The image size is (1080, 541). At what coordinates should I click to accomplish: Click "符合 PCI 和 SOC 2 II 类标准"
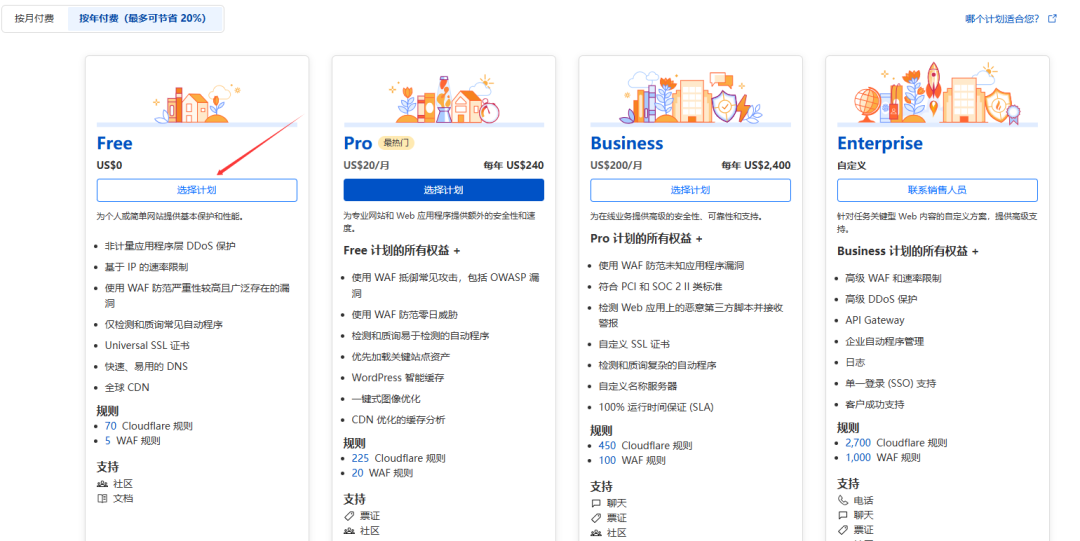(661, 287)
